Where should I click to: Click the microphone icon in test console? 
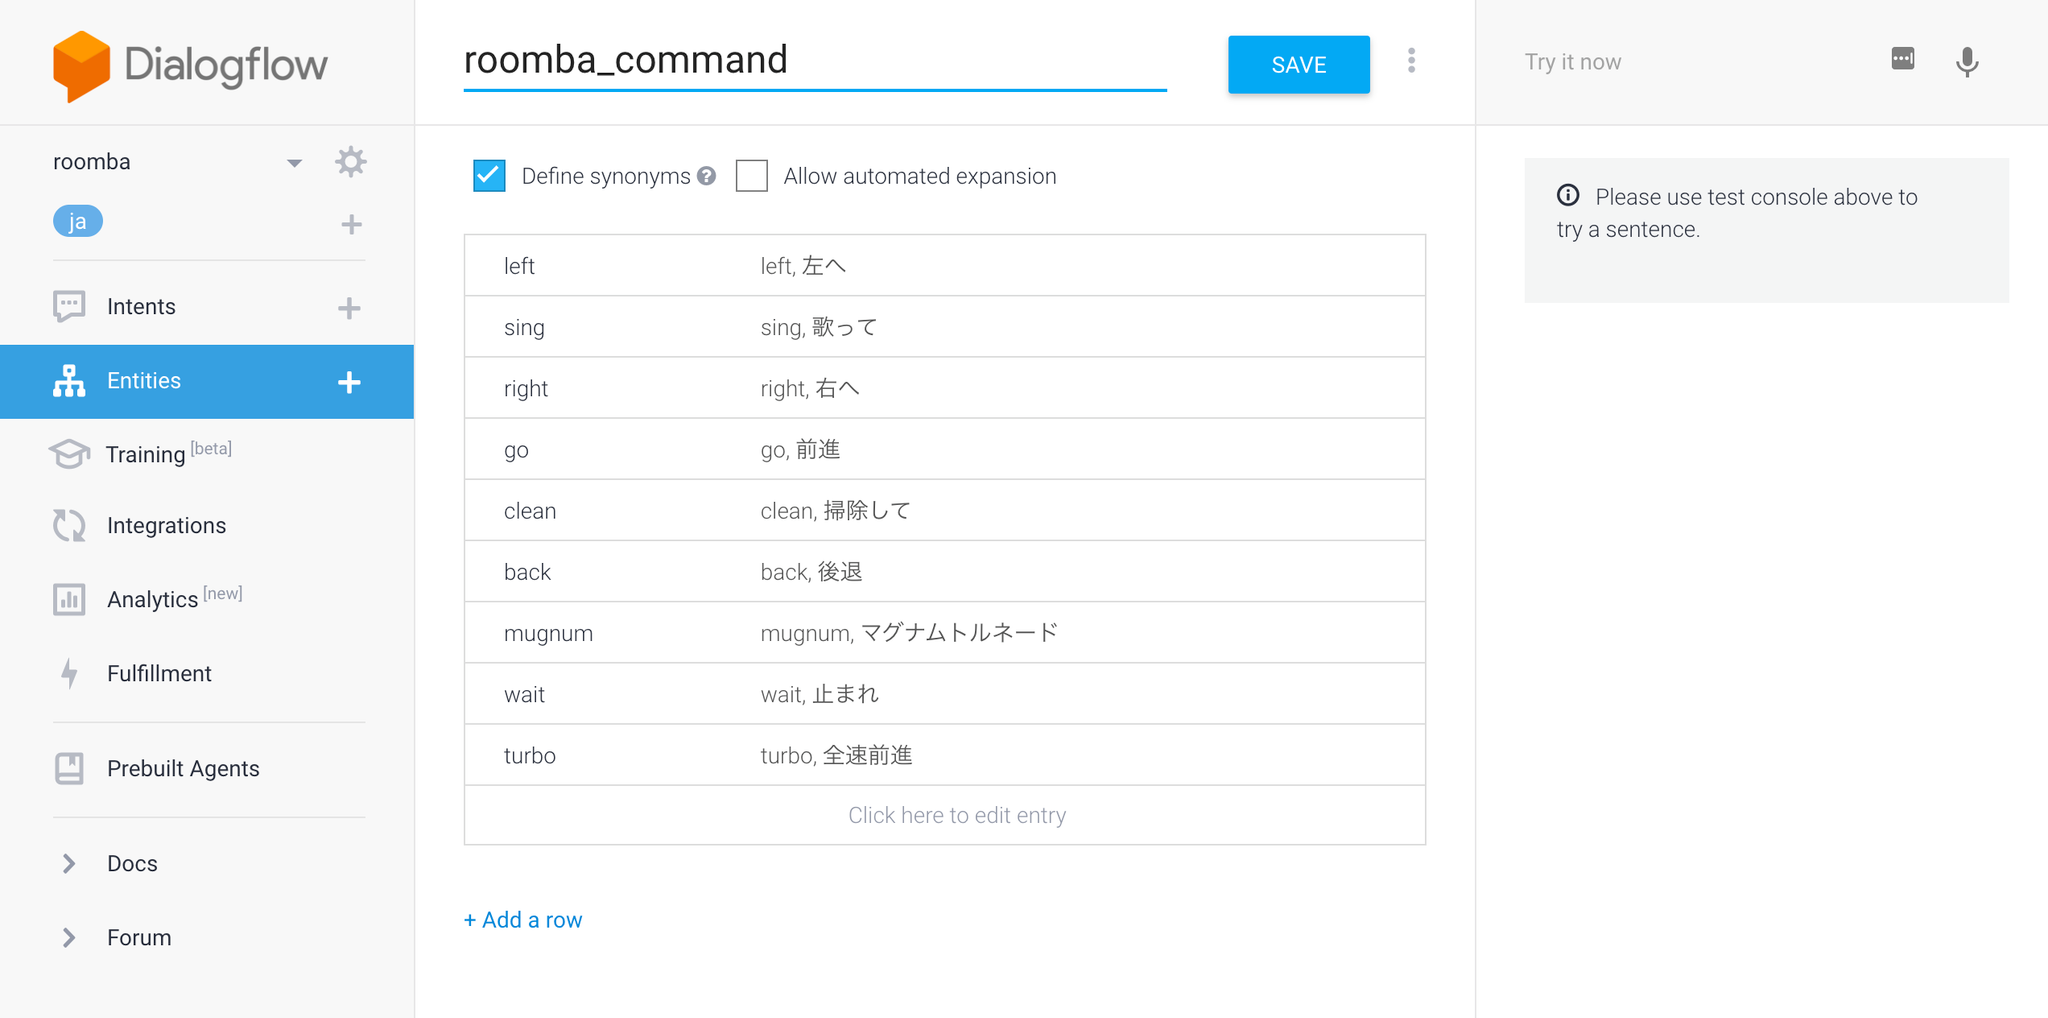click(1966, 62)
